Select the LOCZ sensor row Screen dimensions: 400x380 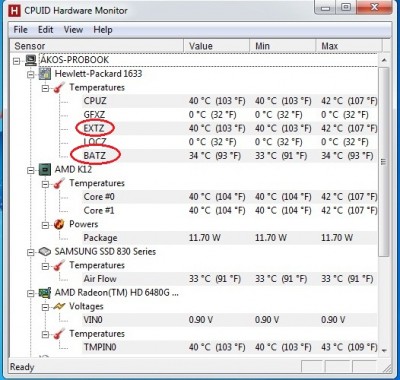point(230,142)
